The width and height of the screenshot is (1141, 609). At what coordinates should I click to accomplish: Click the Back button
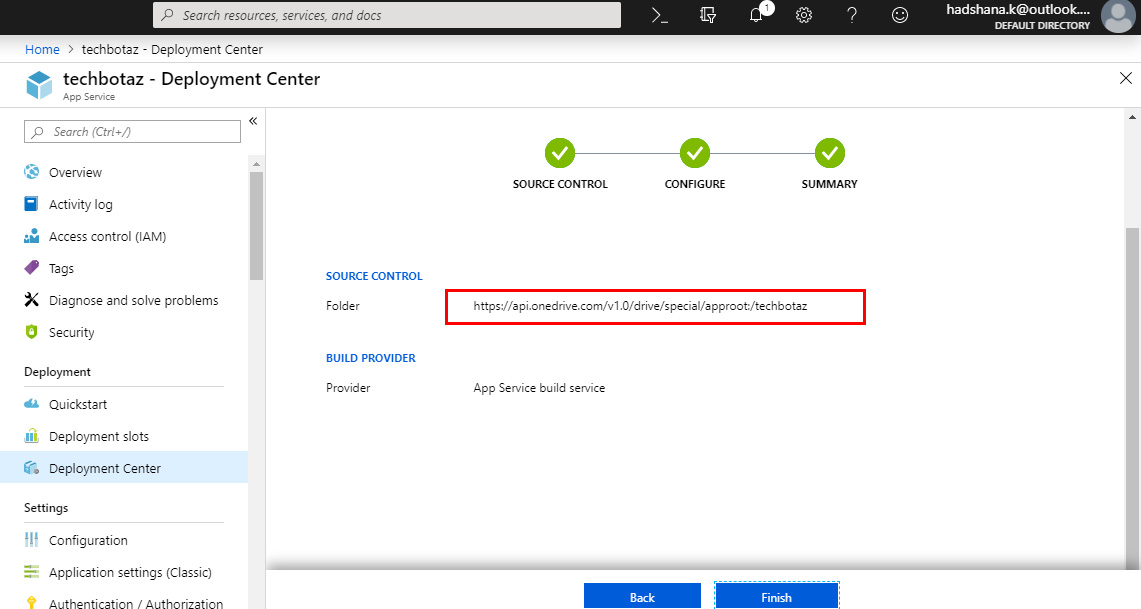(x=642, y=597)
